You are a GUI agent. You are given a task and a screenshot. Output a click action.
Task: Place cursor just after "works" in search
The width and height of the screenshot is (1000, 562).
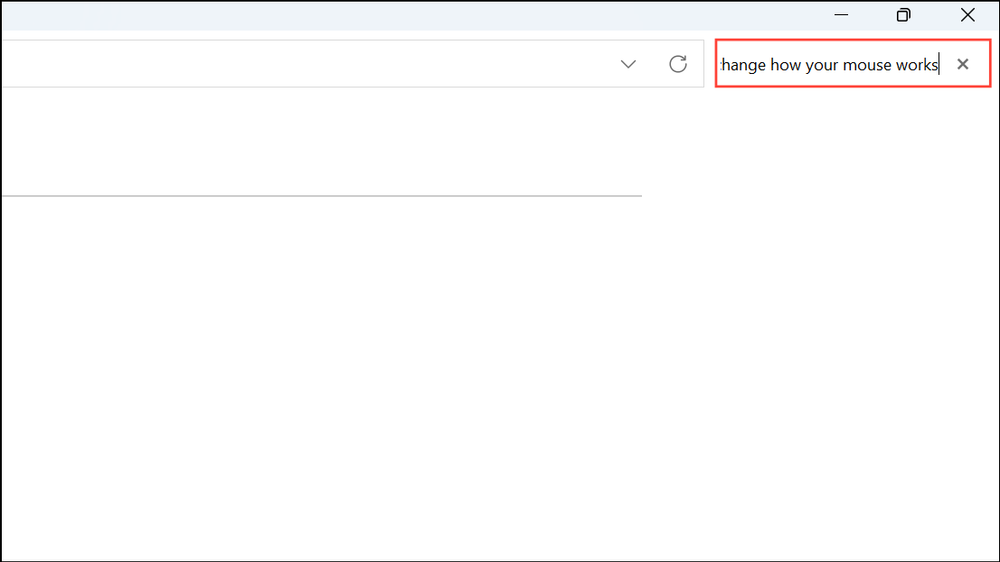tap(939, 65)
